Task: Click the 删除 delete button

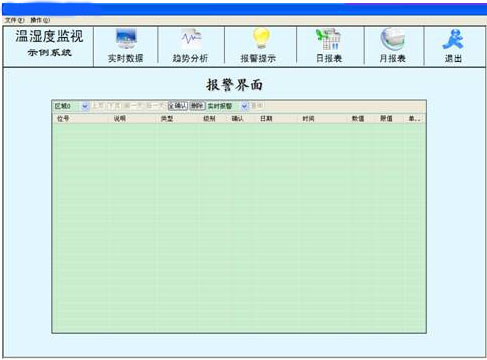Action: point(197,106)
